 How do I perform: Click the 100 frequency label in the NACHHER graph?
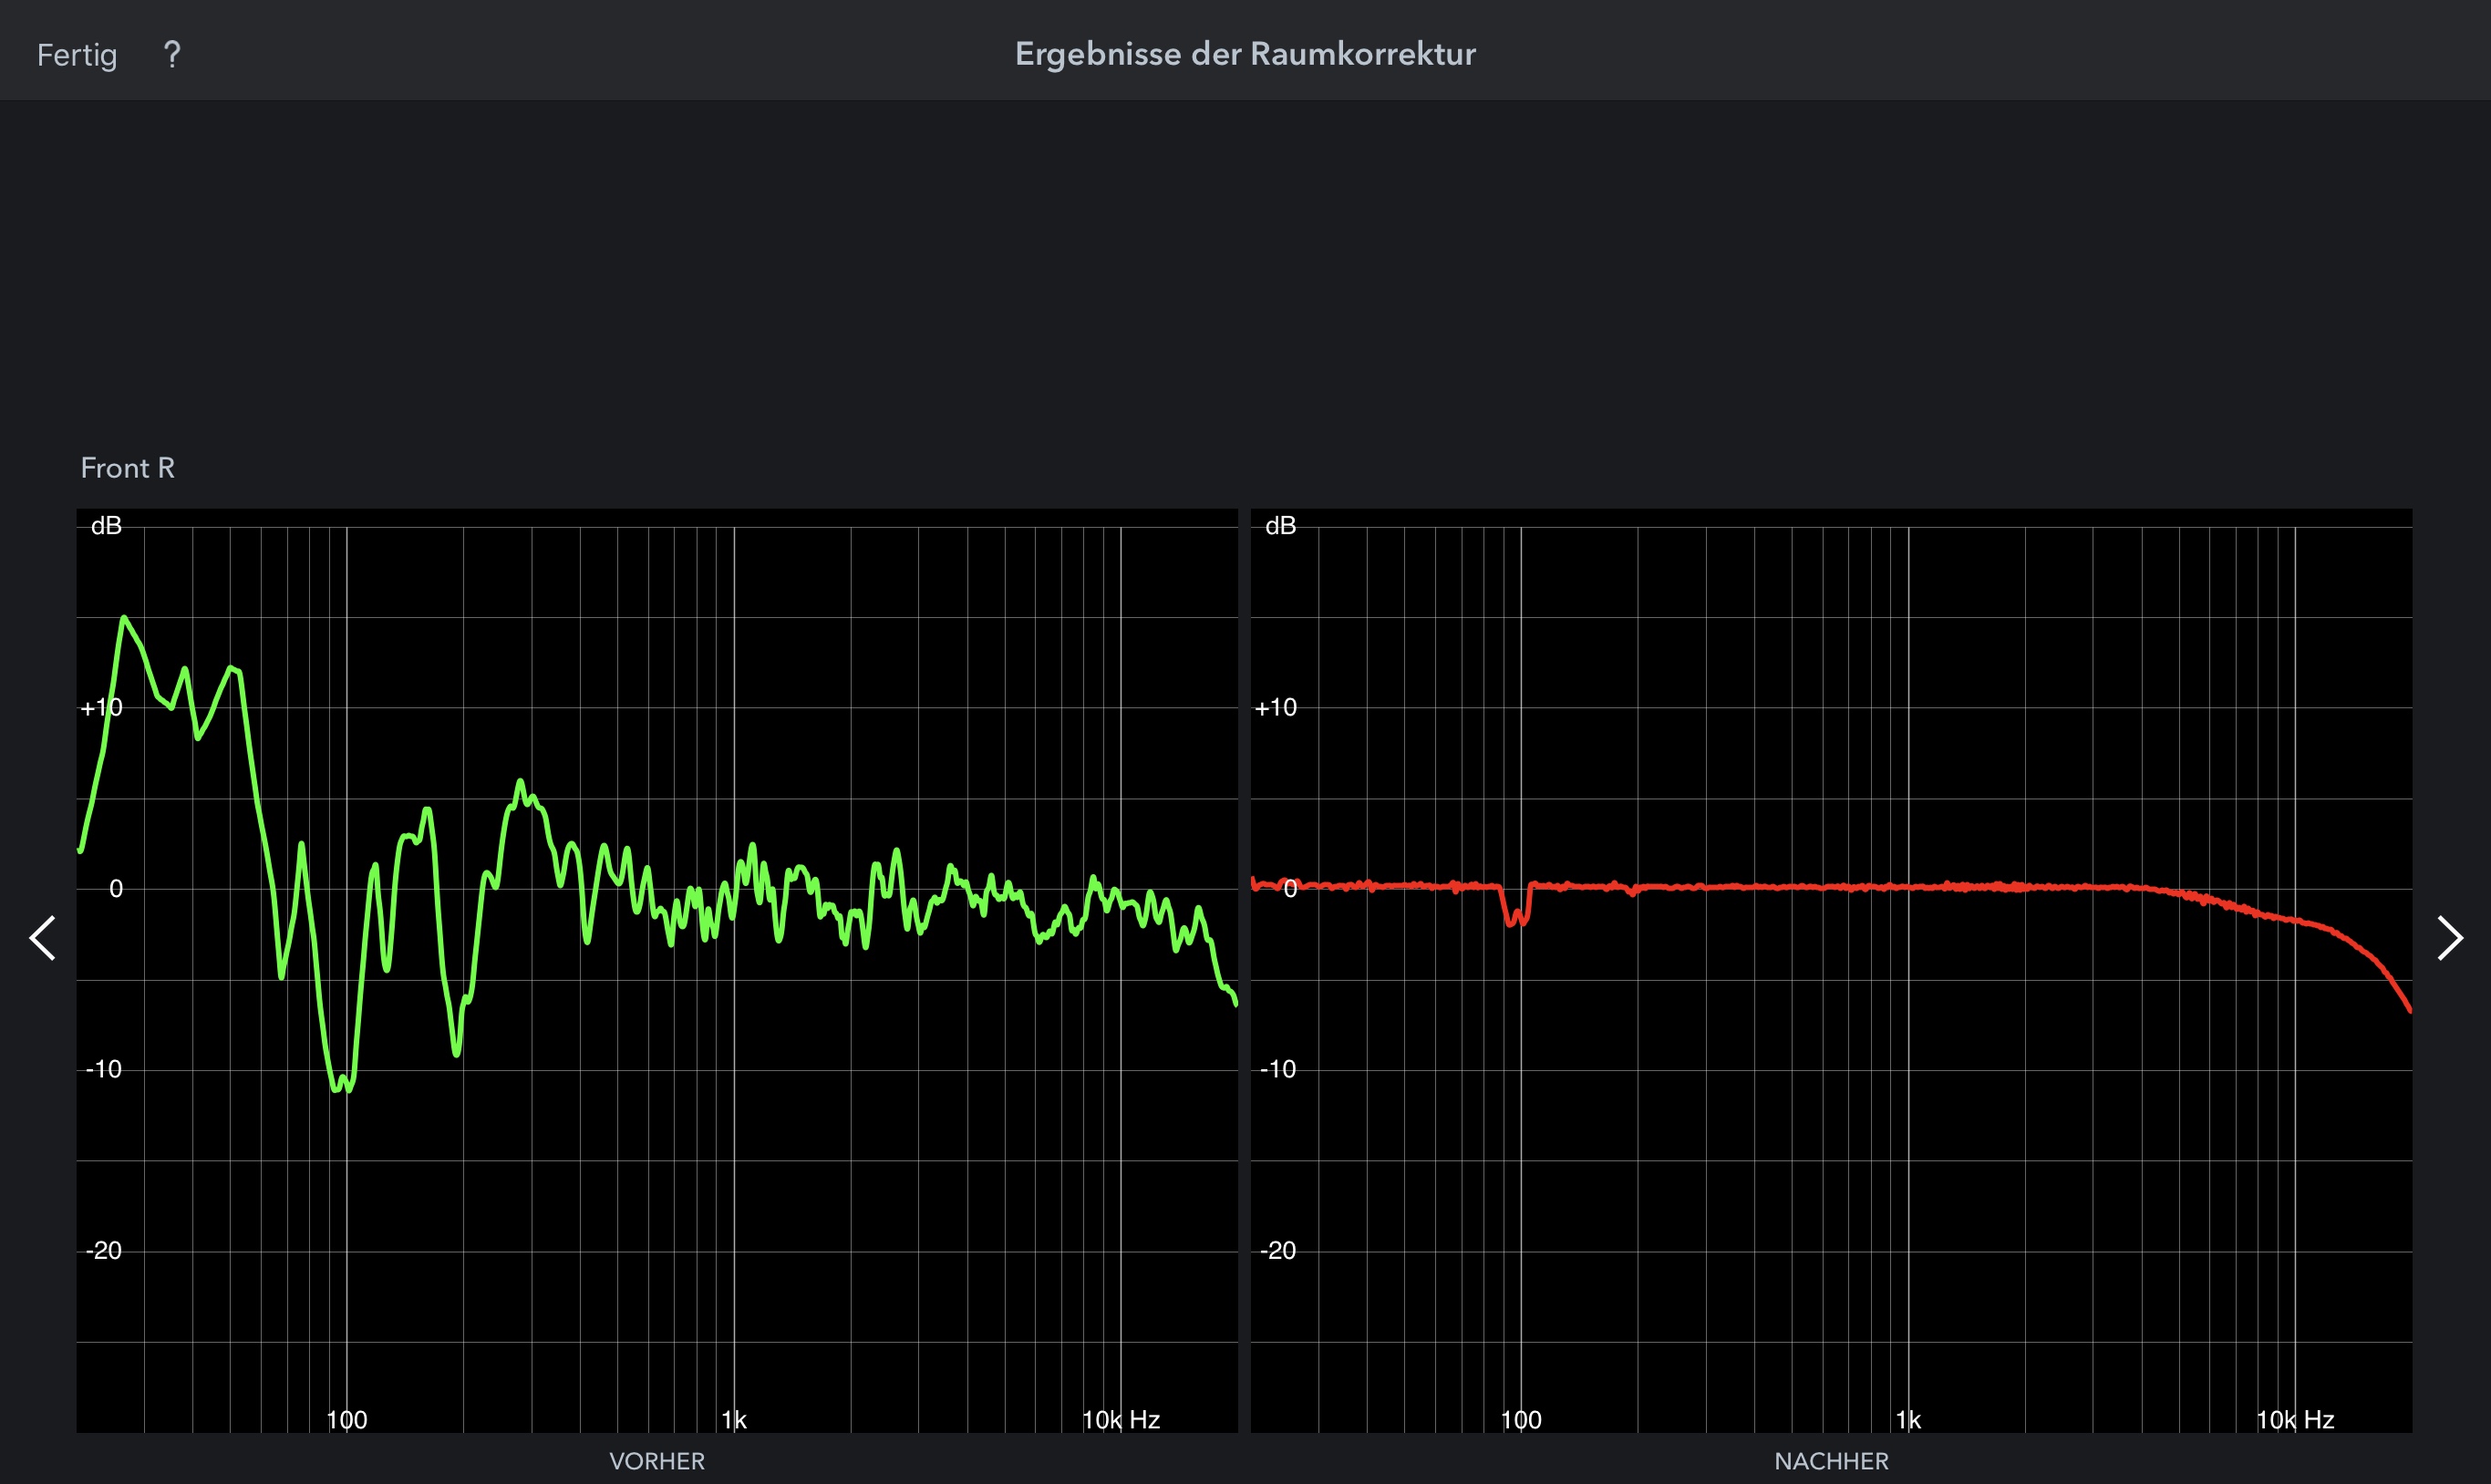click(x=1521, y=1420)
